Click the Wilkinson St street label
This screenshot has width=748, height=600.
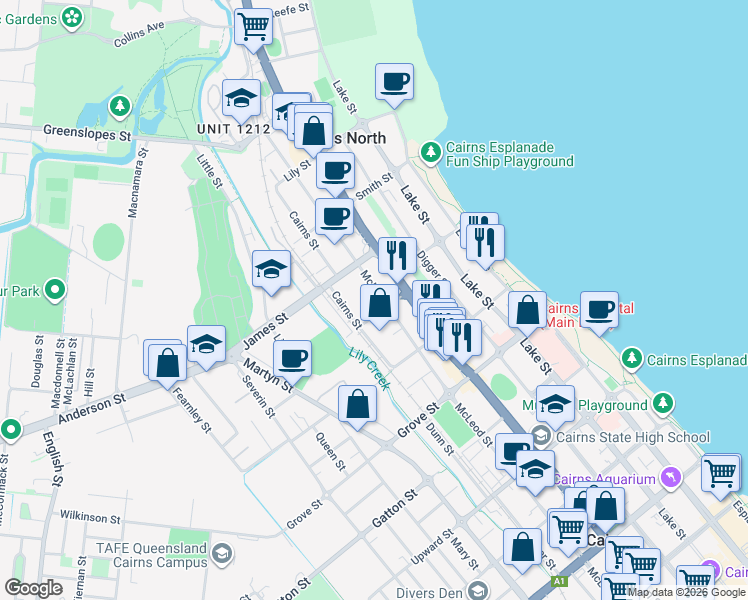90,517
